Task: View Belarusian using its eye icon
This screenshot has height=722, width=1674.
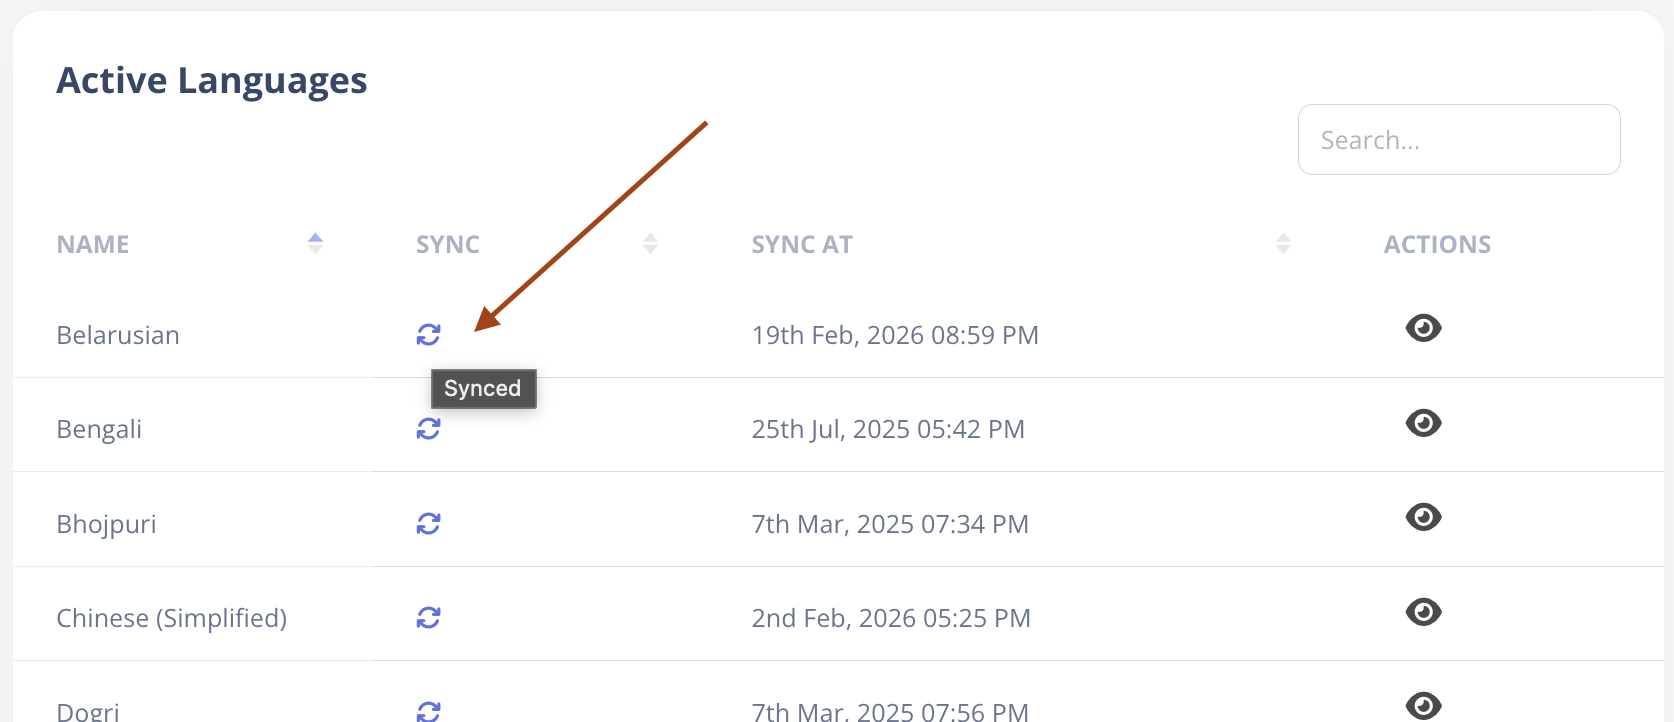Action: [x=1423, y=328]
